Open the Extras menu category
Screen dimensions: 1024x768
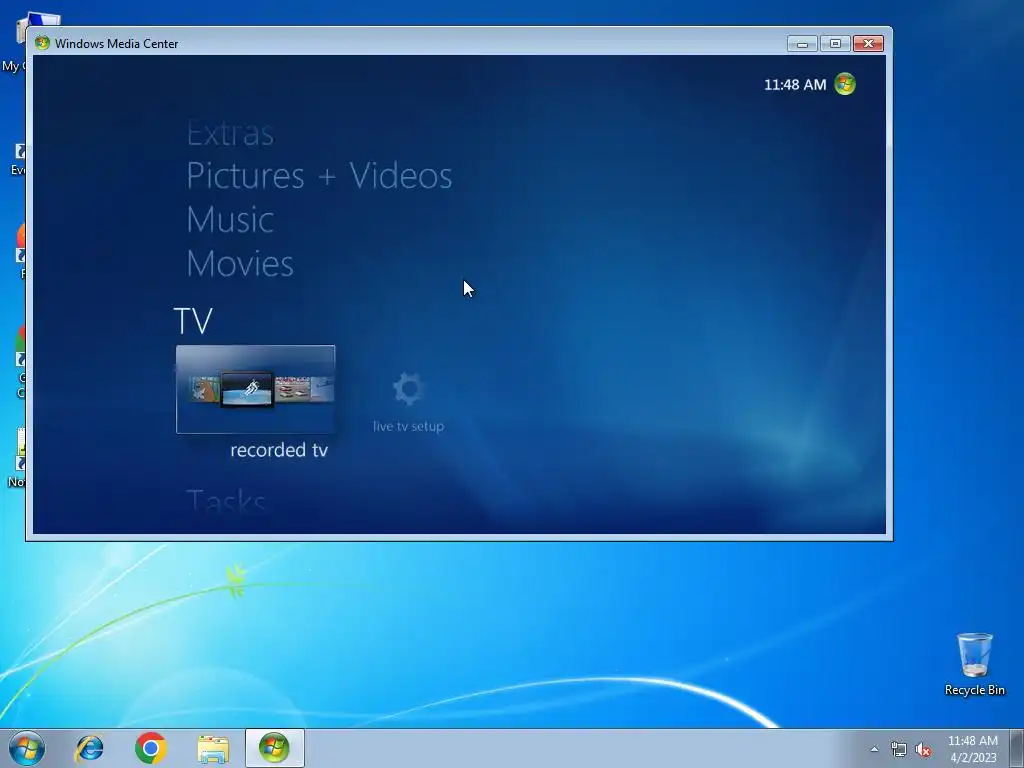tap(230, 133)
